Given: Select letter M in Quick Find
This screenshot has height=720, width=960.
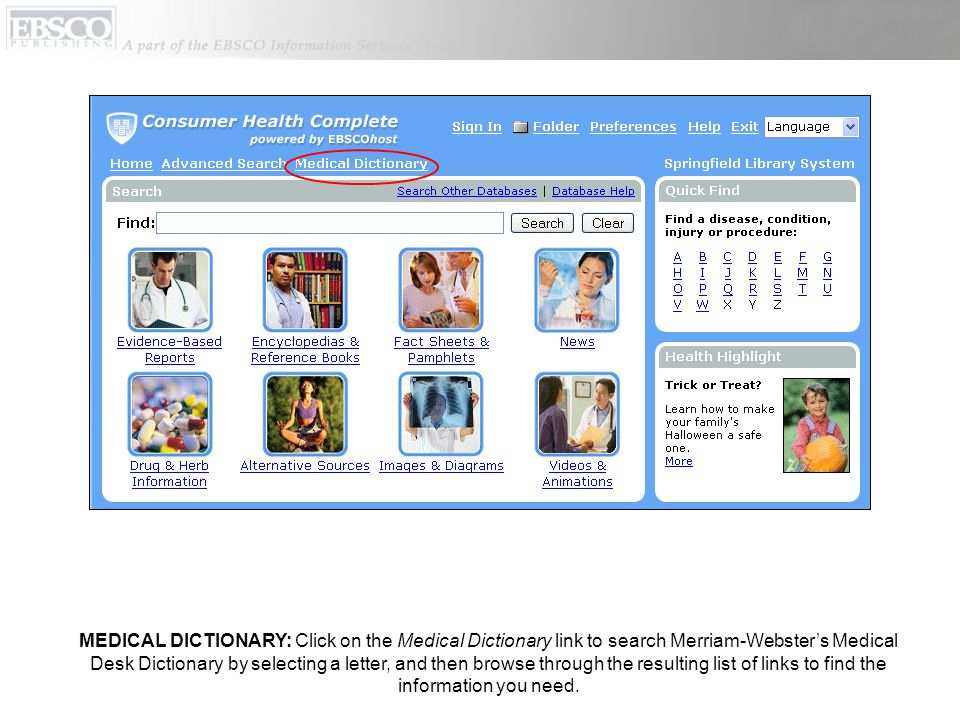Looking at the screenshot, I should click(x=803, y=273).
